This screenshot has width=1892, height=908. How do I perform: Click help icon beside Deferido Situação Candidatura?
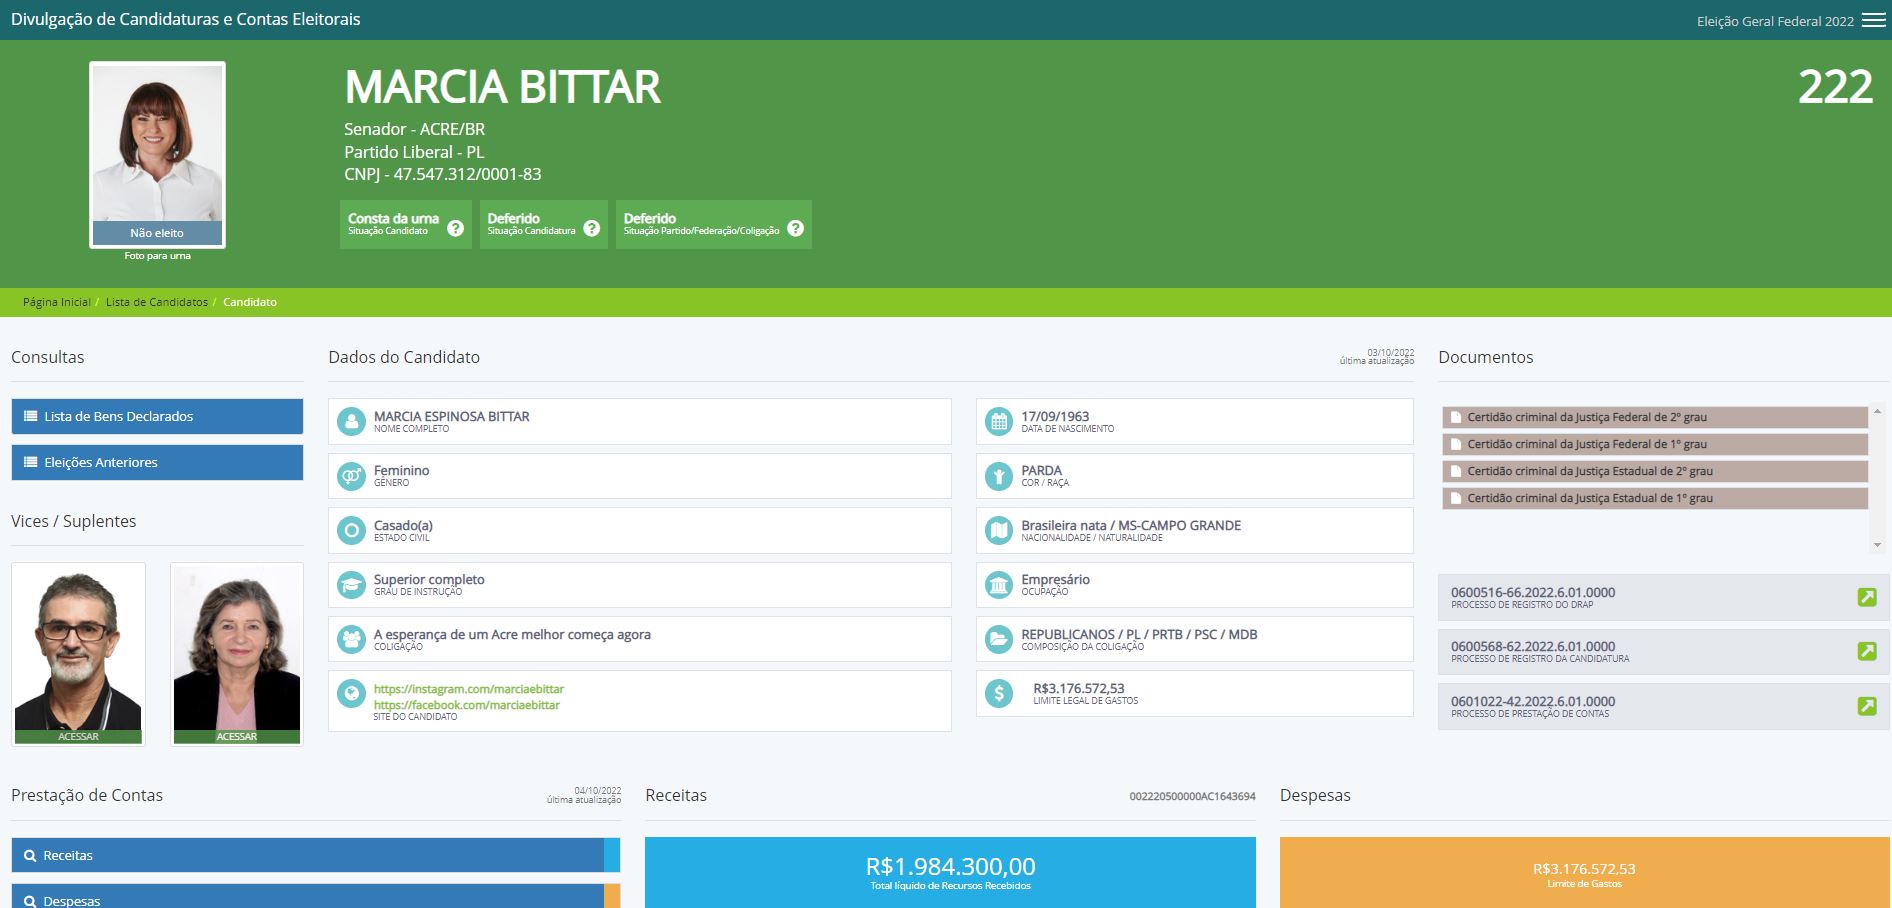(592, 228)
